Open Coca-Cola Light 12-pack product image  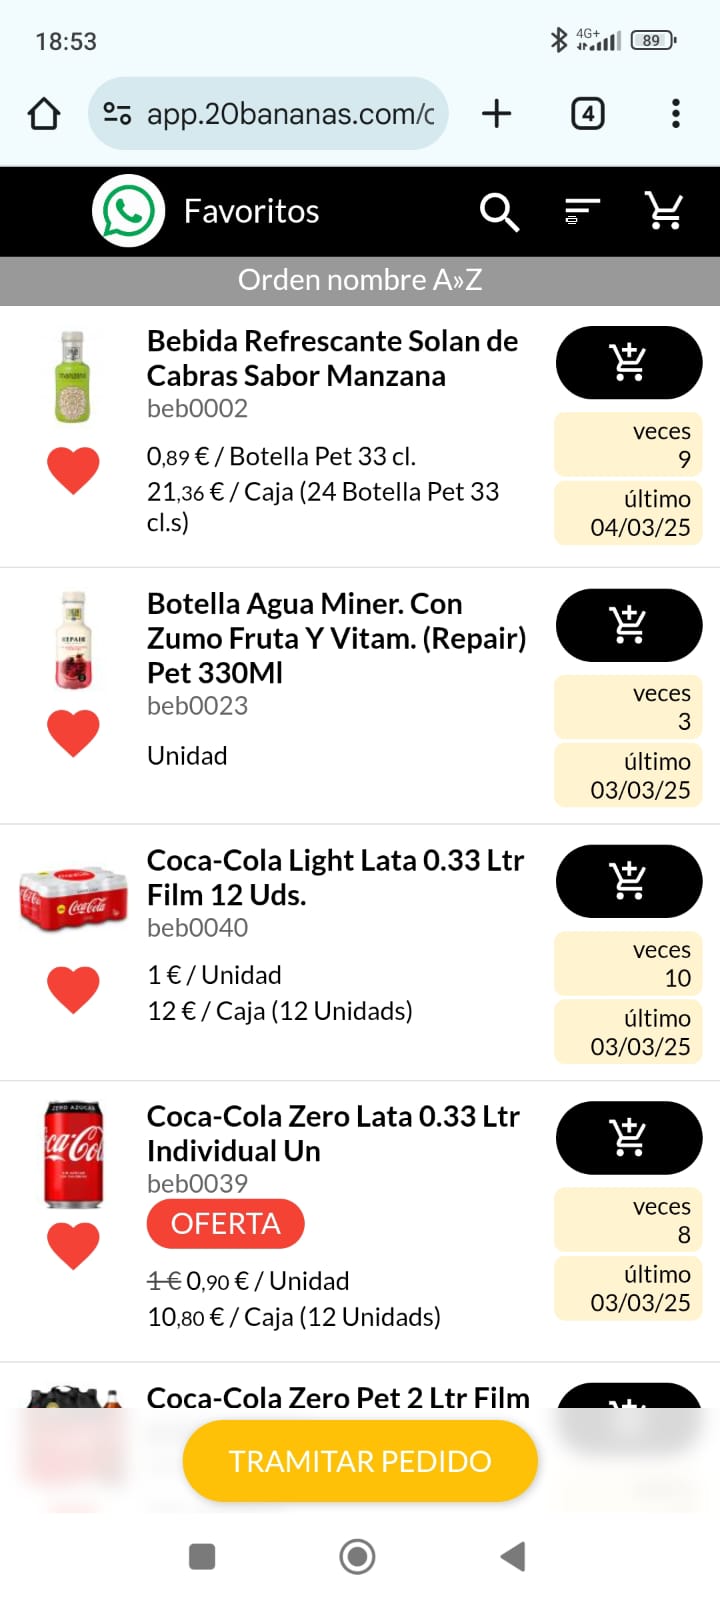click(x=74, y=898)
